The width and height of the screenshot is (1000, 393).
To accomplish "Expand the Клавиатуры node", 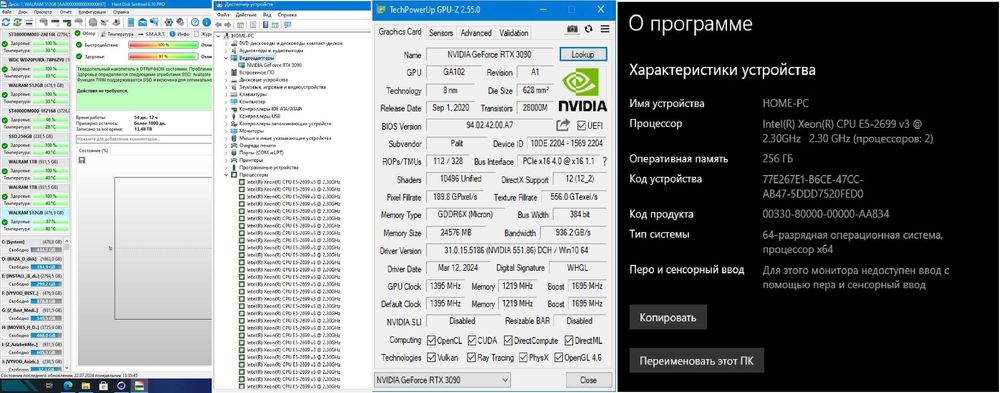I will 226,94.
